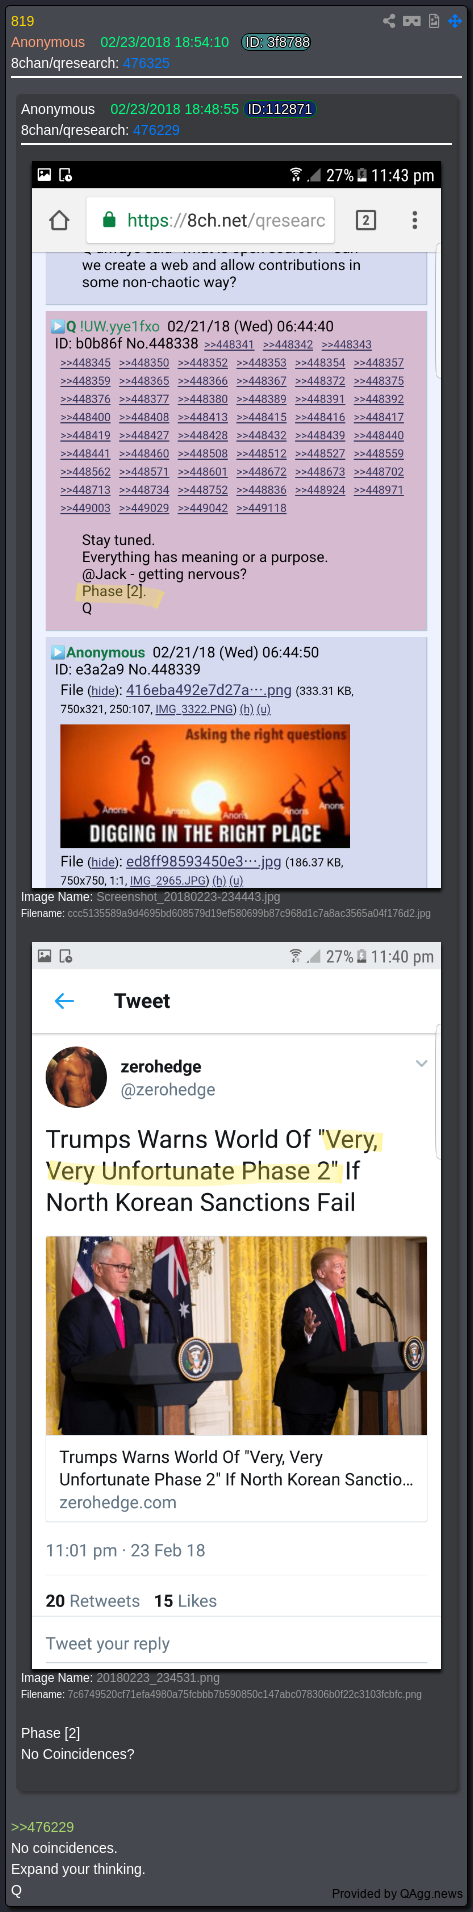Click the QAgg.news credit text
Screen dimensions: 473x1912
point(397,1893)
